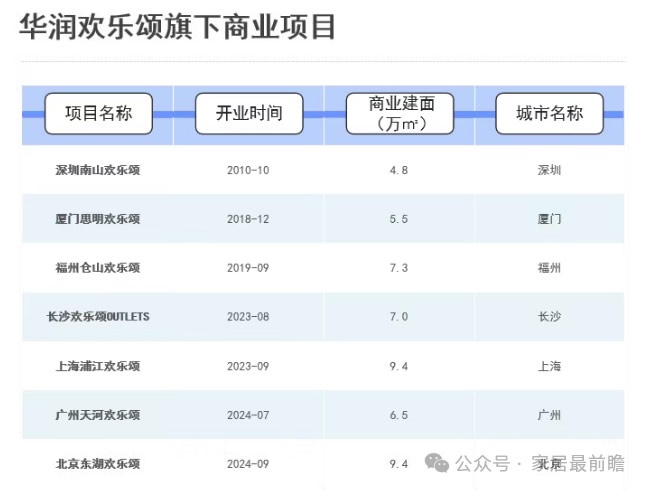The height and width of the screenshot is (490, 646).
Task: Click city cell 上海
Action: (x=549, y=366)
